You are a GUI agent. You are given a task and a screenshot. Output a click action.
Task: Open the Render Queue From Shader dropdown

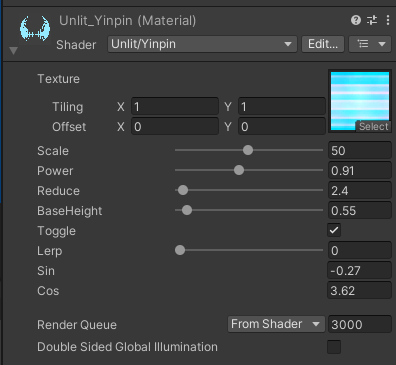coord(276,324)
